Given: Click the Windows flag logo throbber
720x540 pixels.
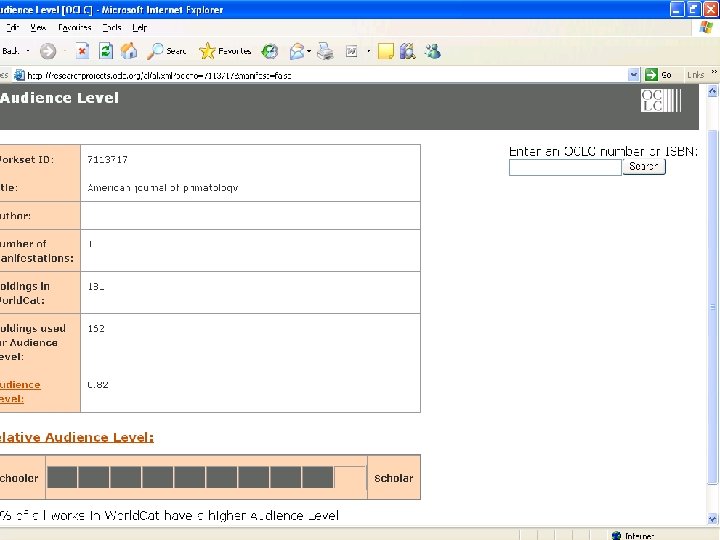Looking at the screenshot, I should click(706, 28).
